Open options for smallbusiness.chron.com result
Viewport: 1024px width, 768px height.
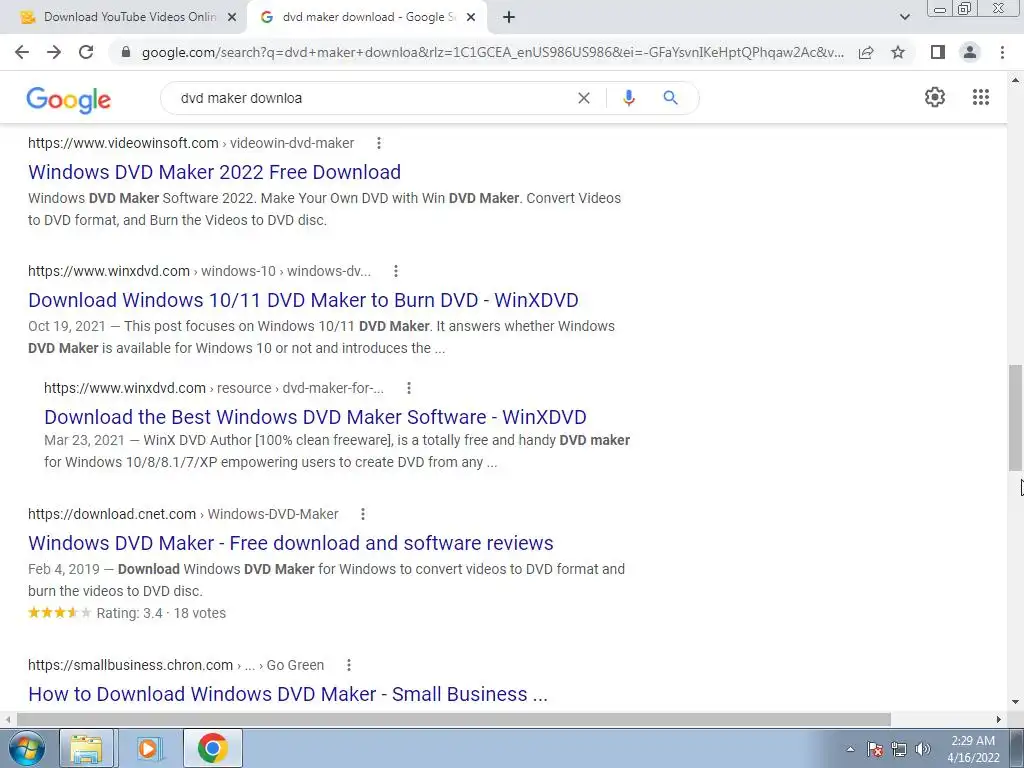pyautogui.click(x=349, y=665)
